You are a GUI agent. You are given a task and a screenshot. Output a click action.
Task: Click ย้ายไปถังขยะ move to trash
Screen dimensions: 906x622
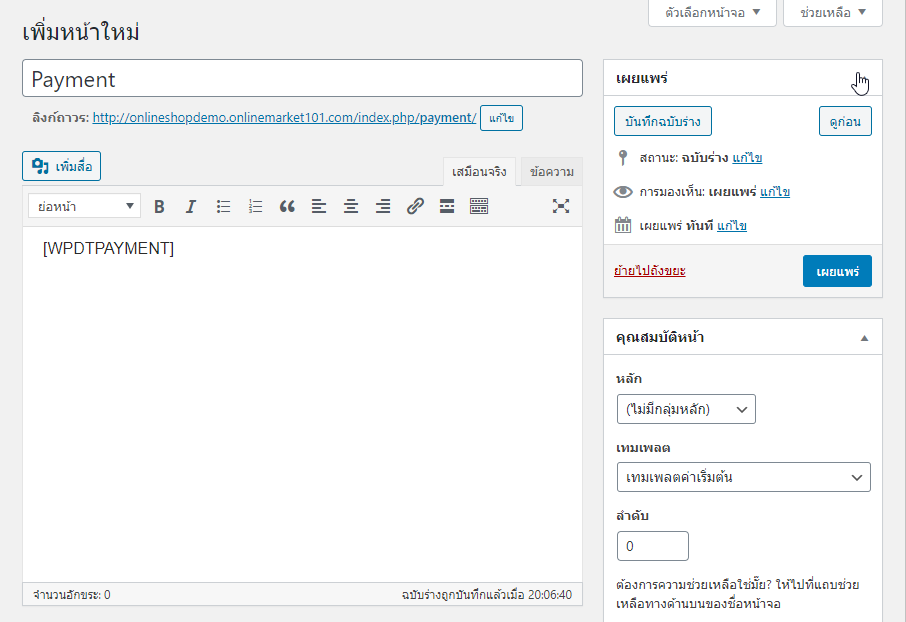coord(649,271)
